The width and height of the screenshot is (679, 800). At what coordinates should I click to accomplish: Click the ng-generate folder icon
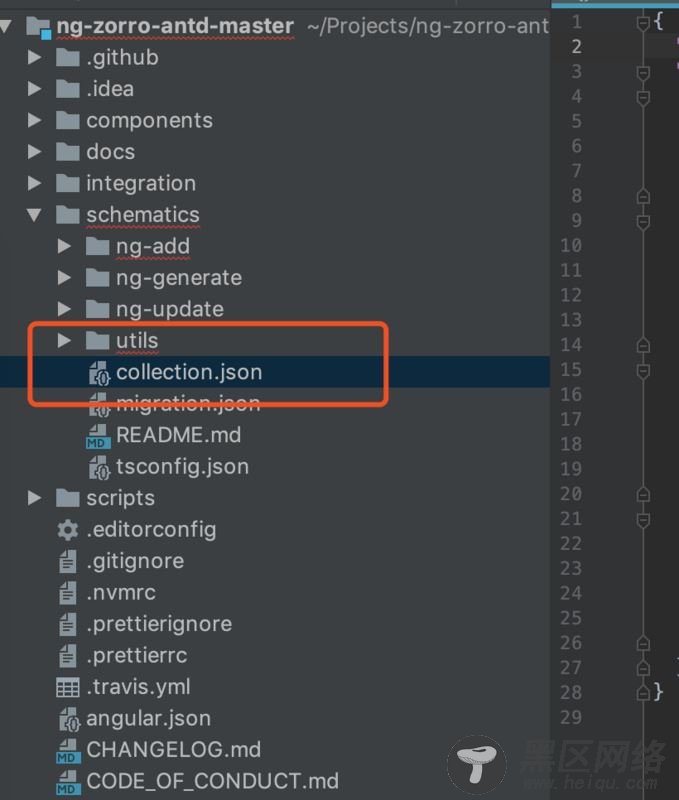pyautogui.click(x=97, y=278)
